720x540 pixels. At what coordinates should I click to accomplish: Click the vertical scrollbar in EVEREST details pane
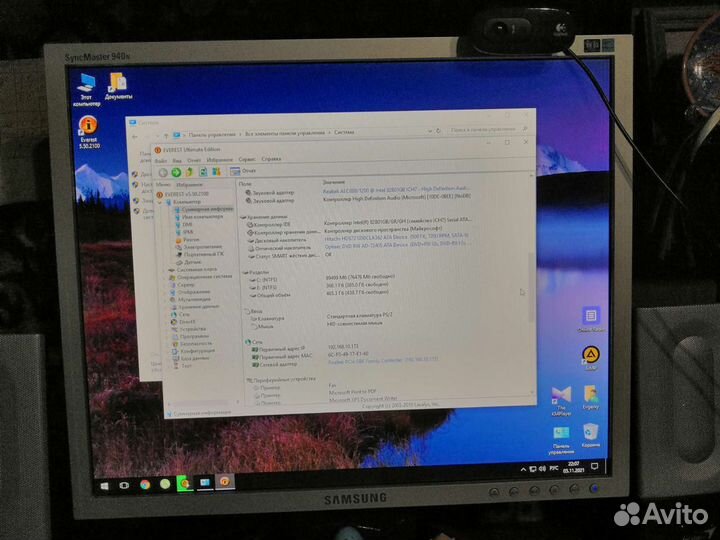532,285
